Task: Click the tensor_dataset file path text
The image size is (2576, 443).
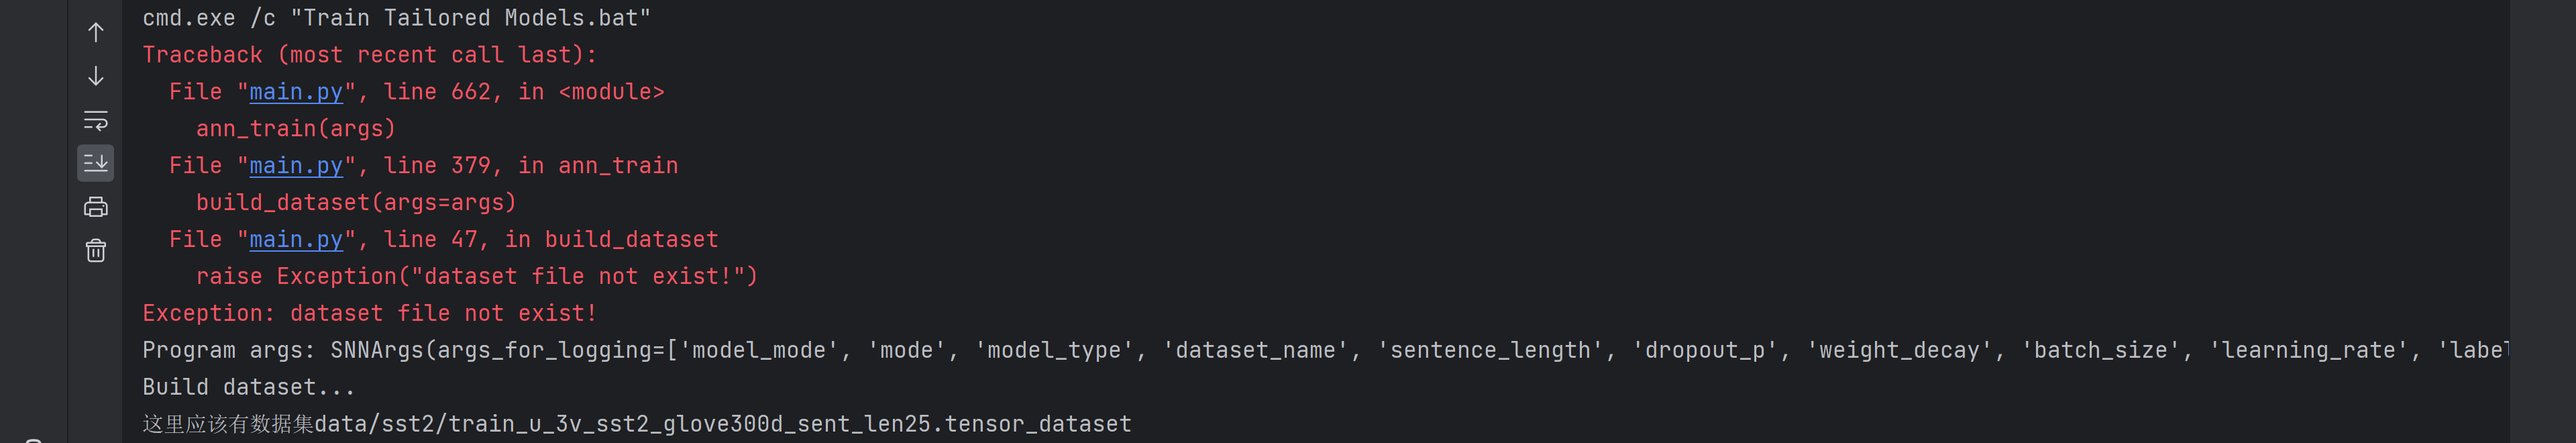Action: [x=722, y=425]
